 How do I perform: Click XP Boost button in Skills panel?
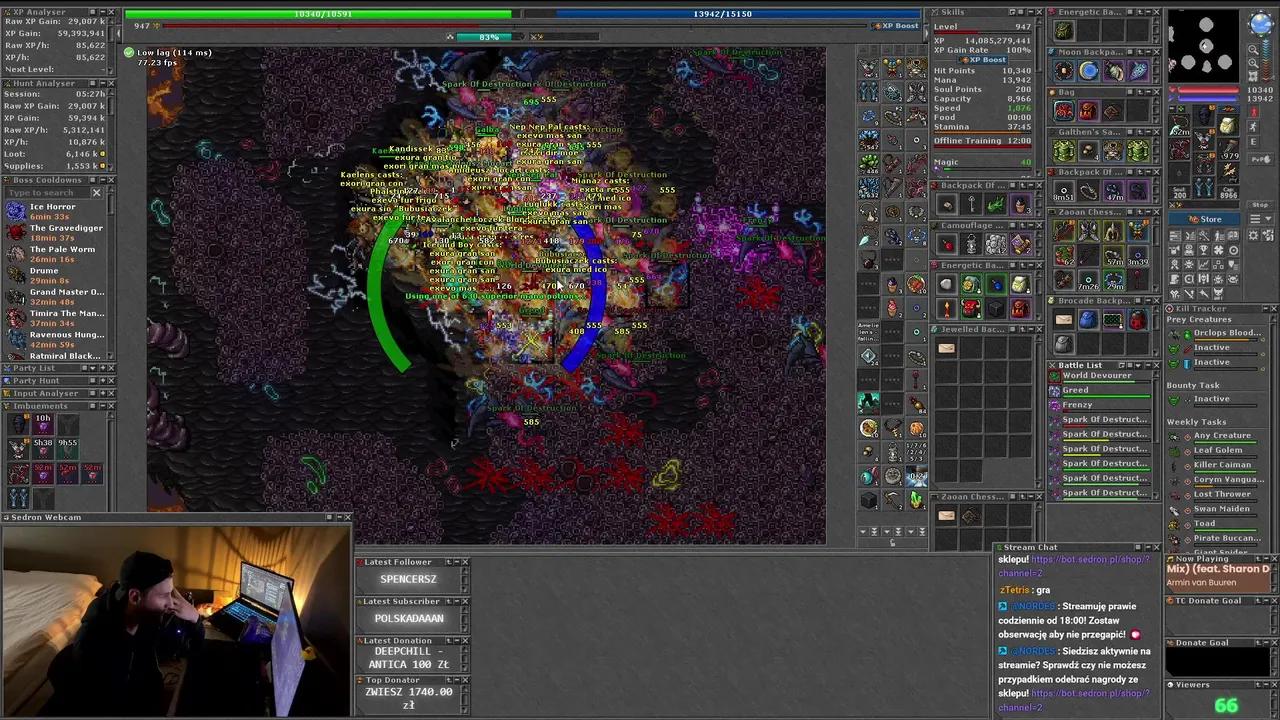(982, 60)
